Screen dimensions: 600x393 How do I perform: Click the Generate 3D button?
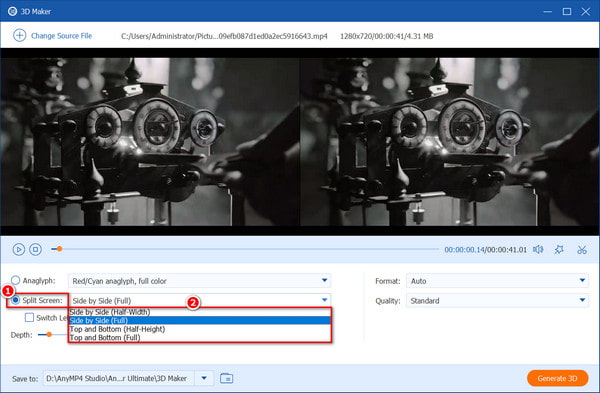(x=557, y=378)
